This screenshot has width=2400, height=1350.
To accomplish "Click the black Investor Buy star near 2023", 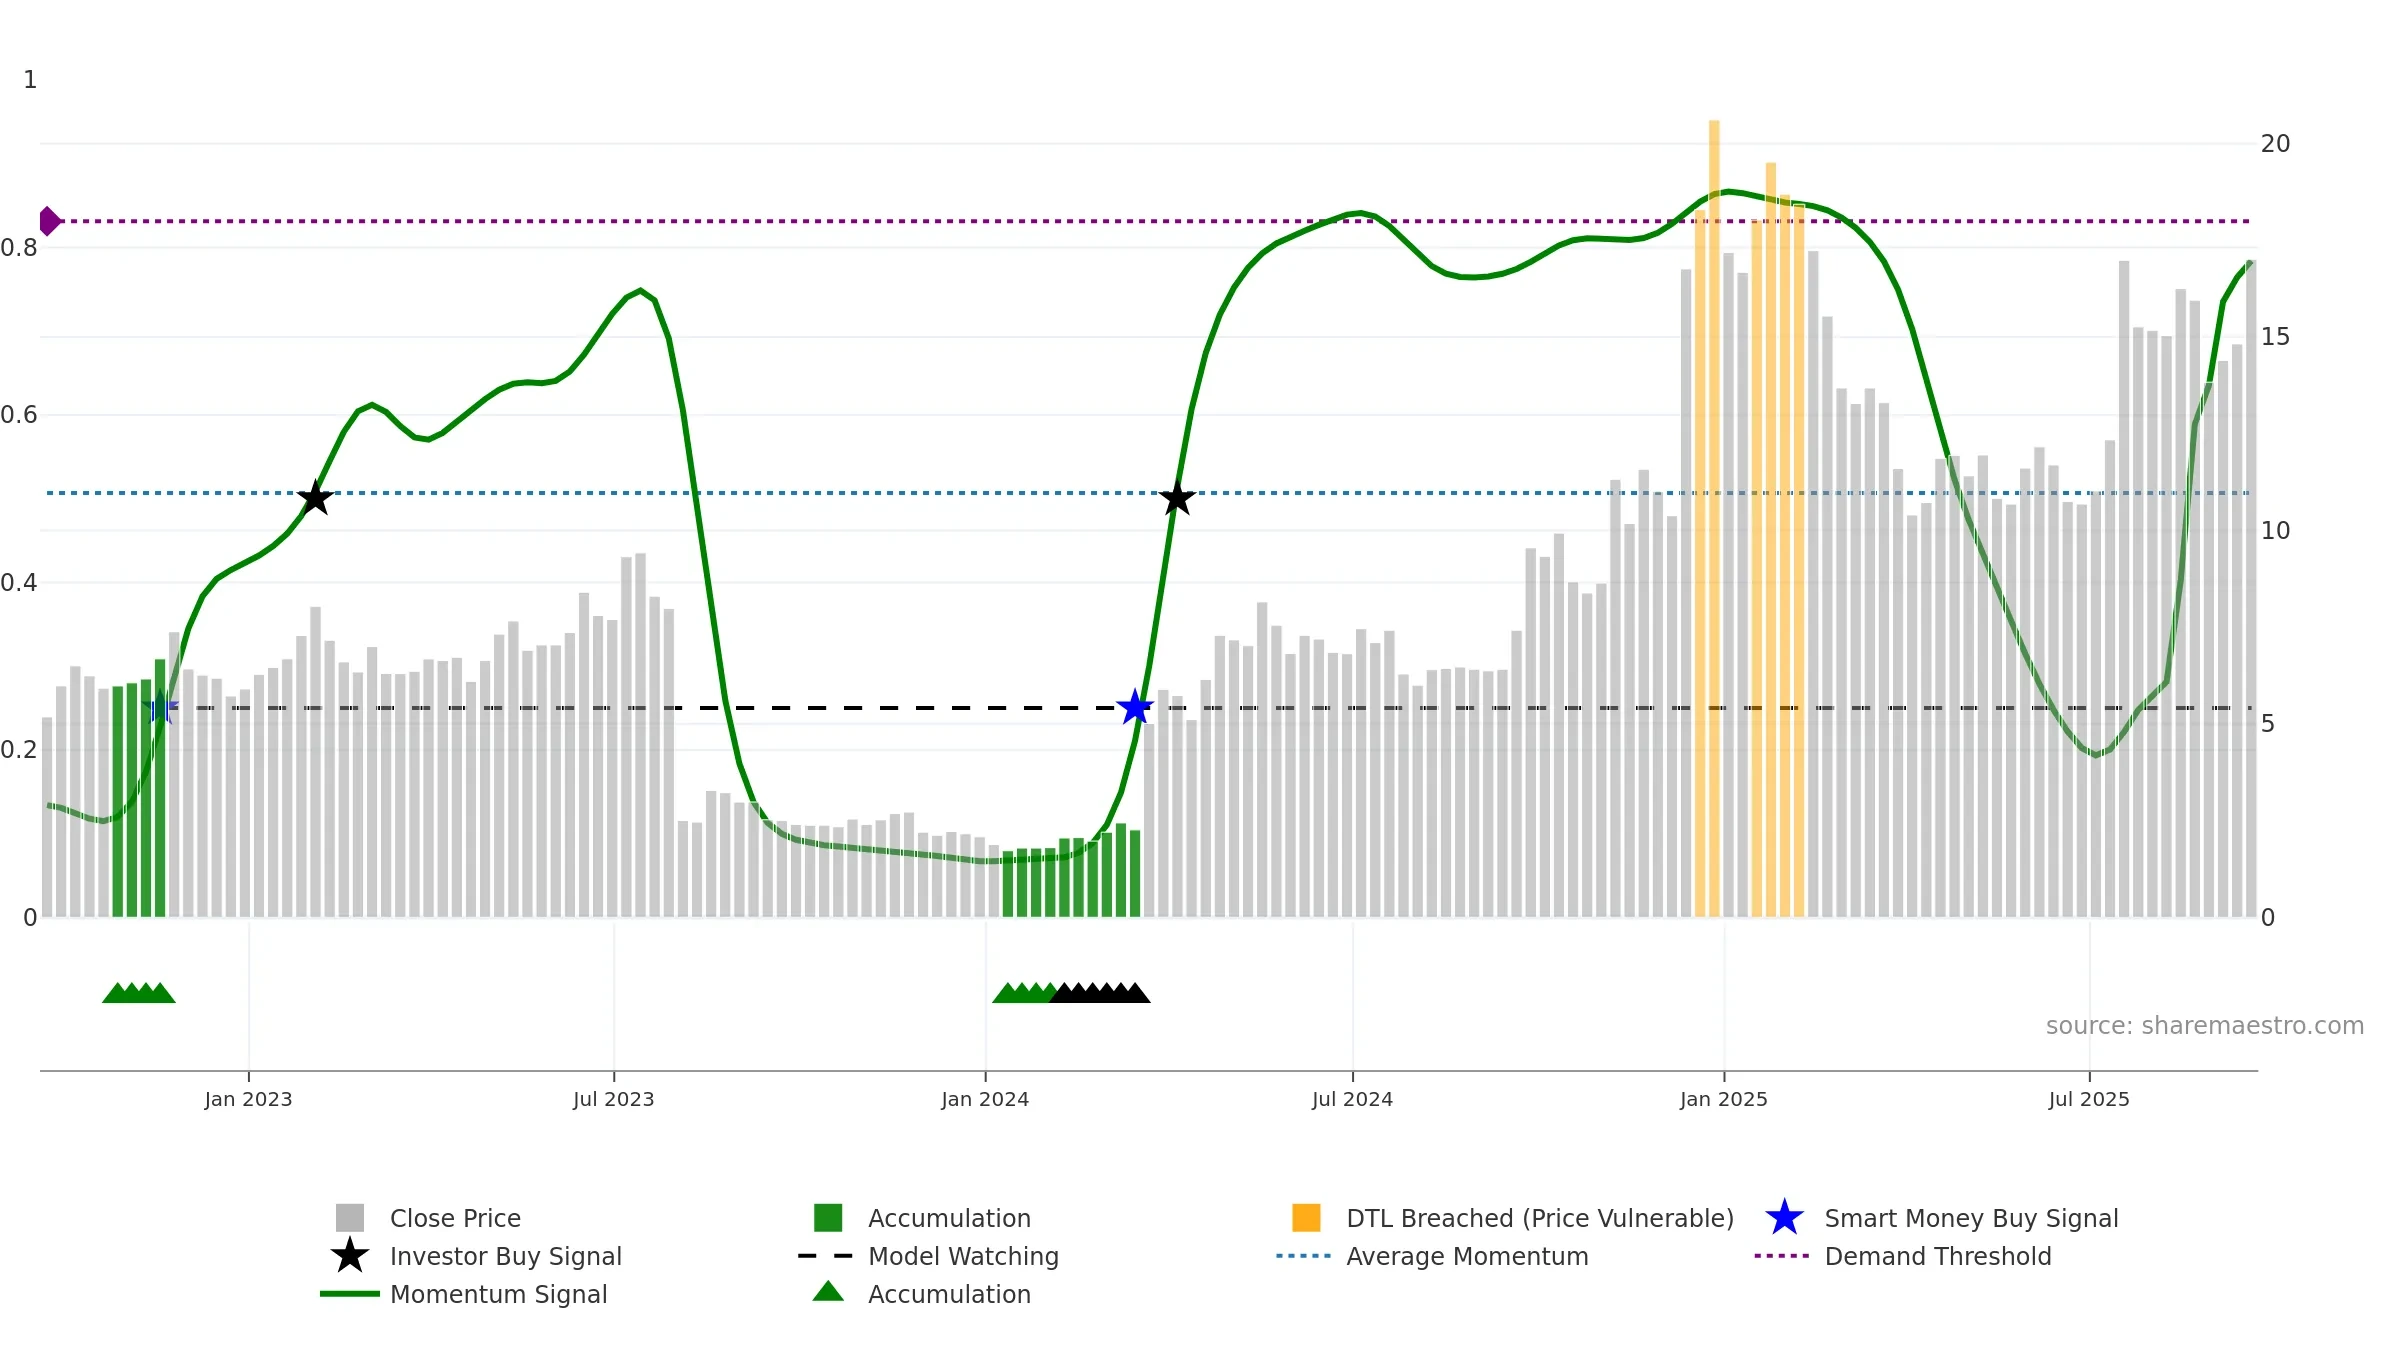I will pos(315,497).
